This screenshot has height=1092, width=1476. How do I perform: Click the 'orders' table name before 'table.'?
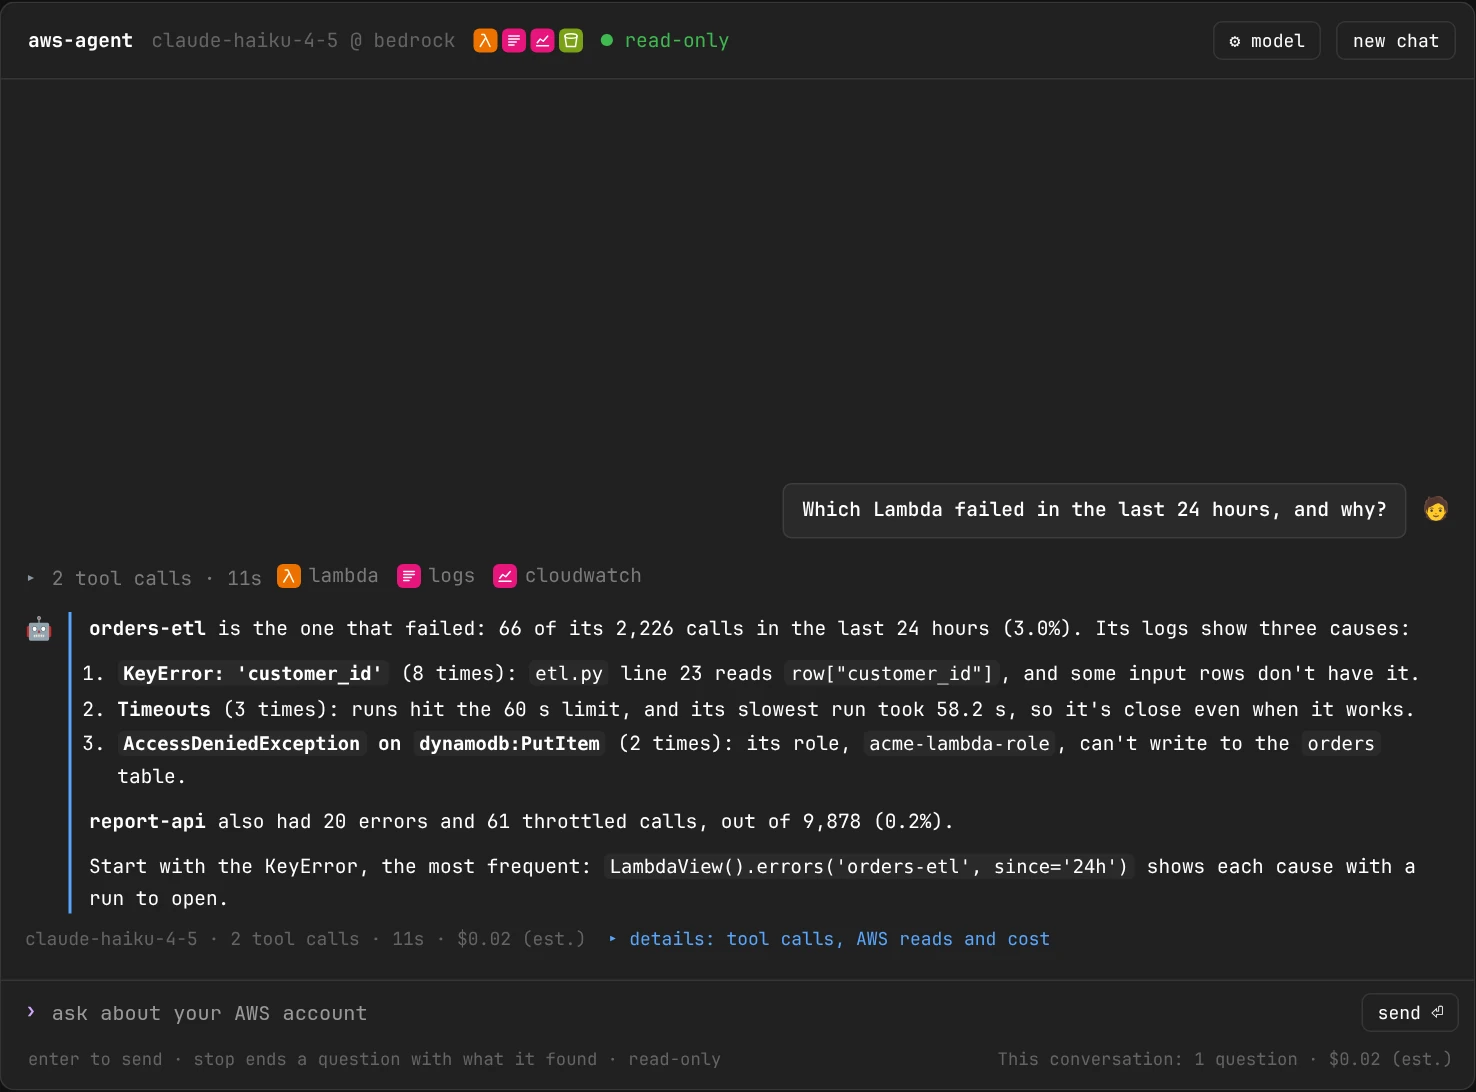(1341, 744)
